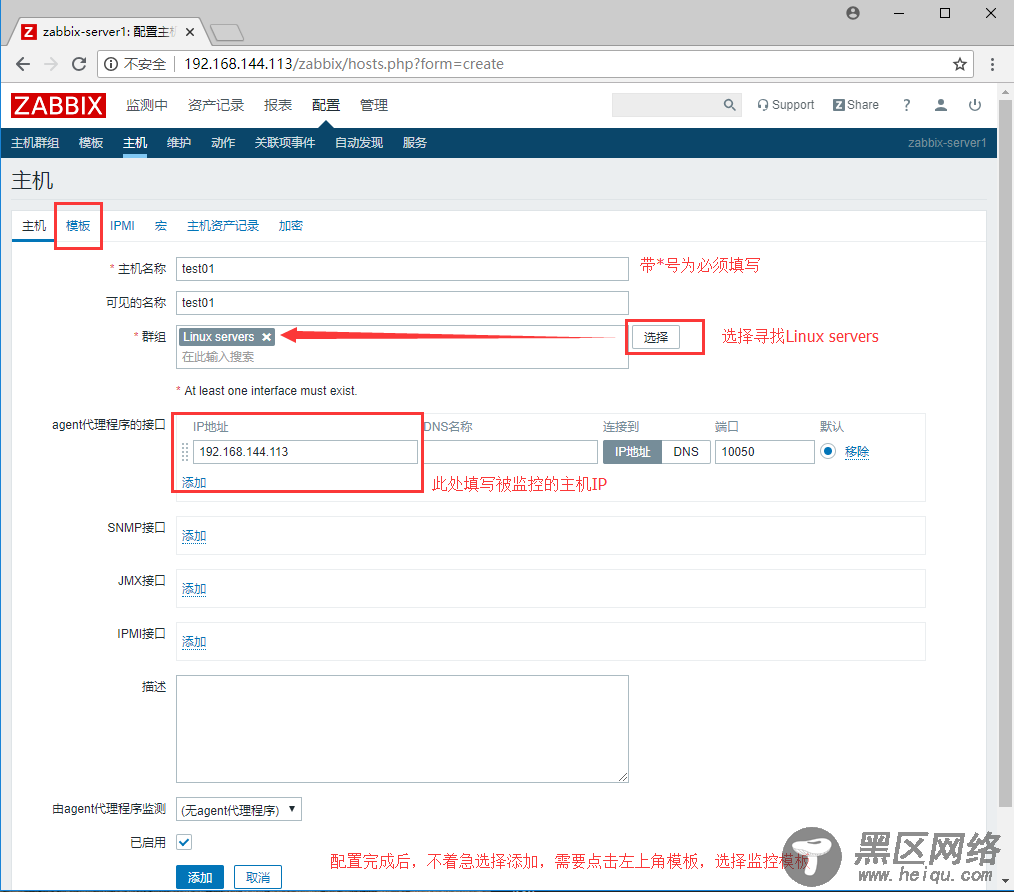Go to 模板 in blue submenu bar

coord(91,143)
